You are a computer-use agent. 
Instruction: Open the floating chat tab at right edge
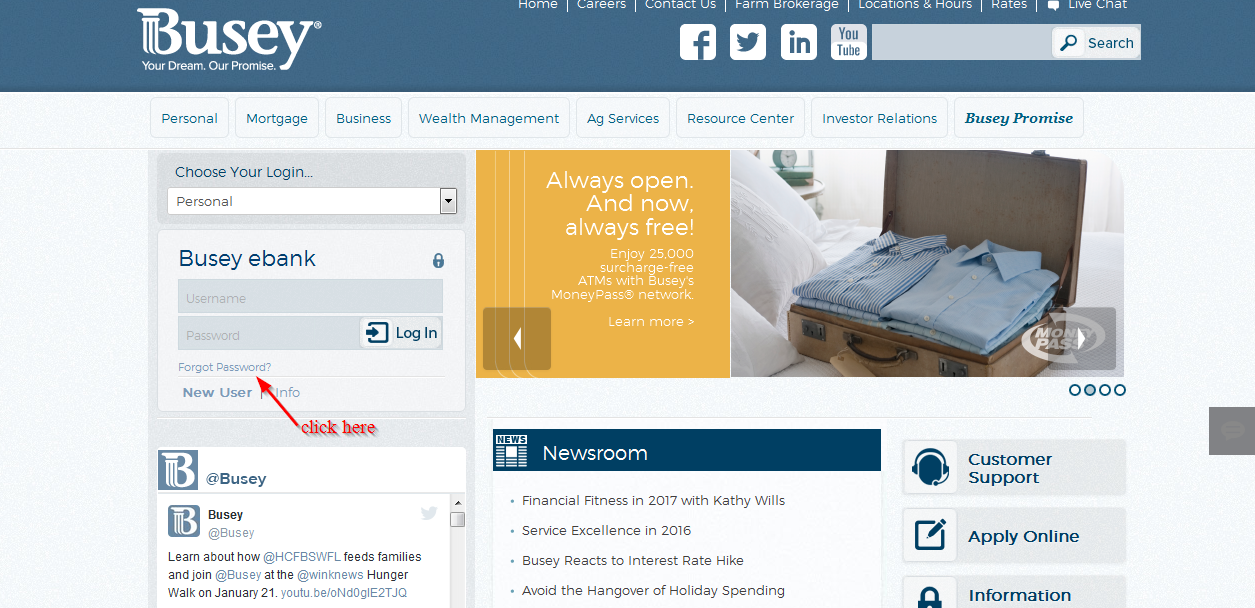1232,431
